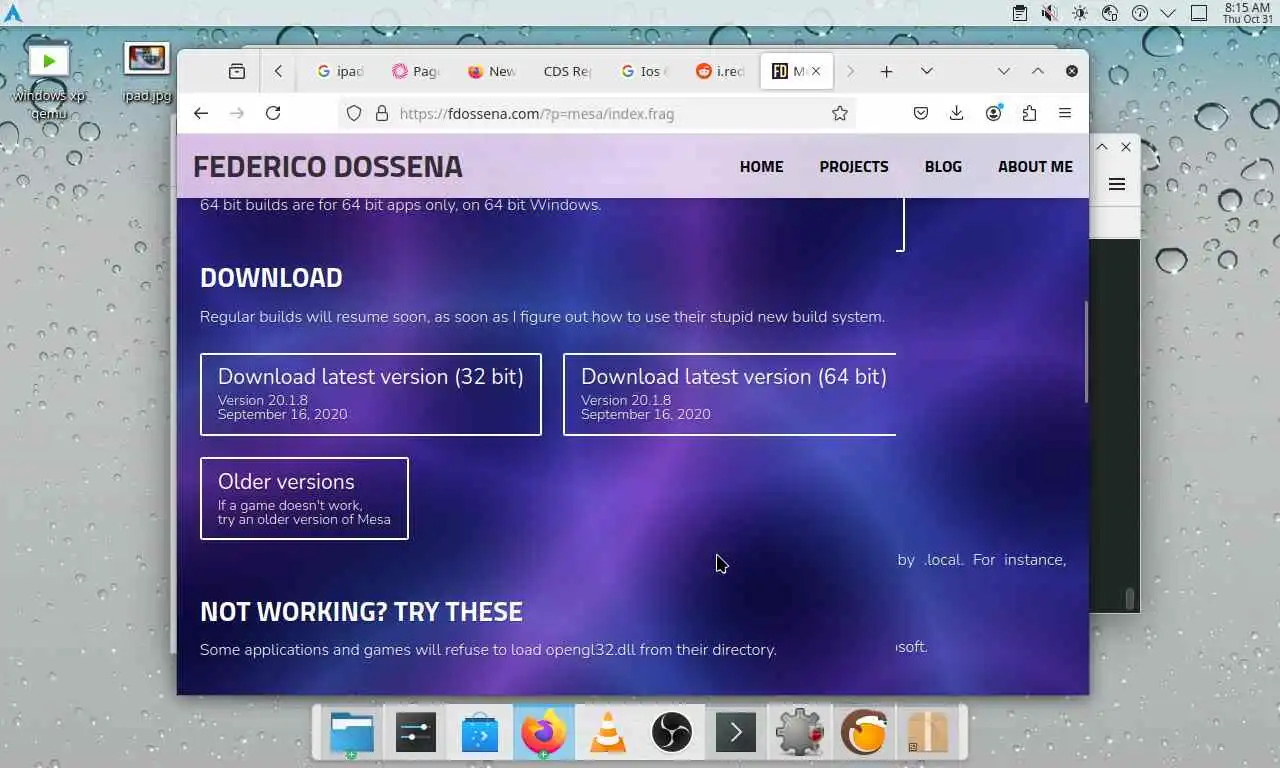Open system settings sliders dock icon
1280x768 pixels.
pyautogui.click(x=416, y=734)
